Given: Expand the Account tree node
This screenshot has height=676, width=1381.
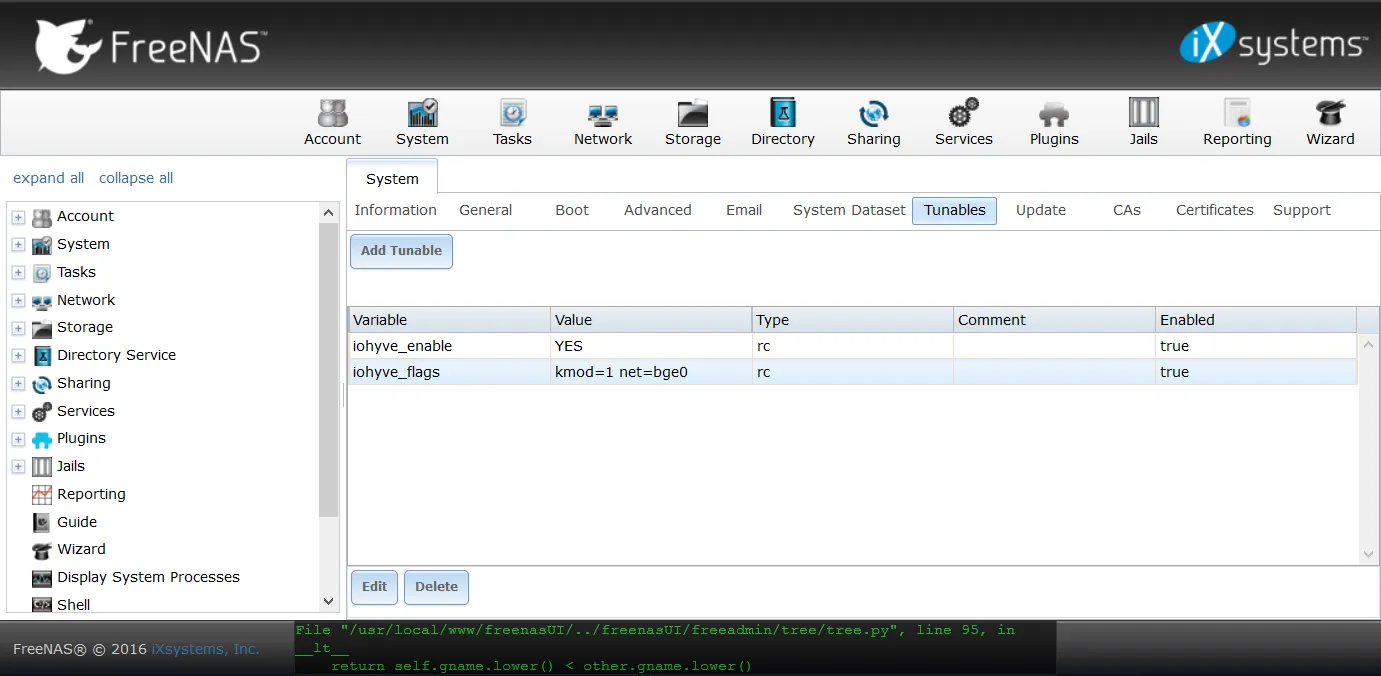Looking at the screenshot, I should pos(18,216).
